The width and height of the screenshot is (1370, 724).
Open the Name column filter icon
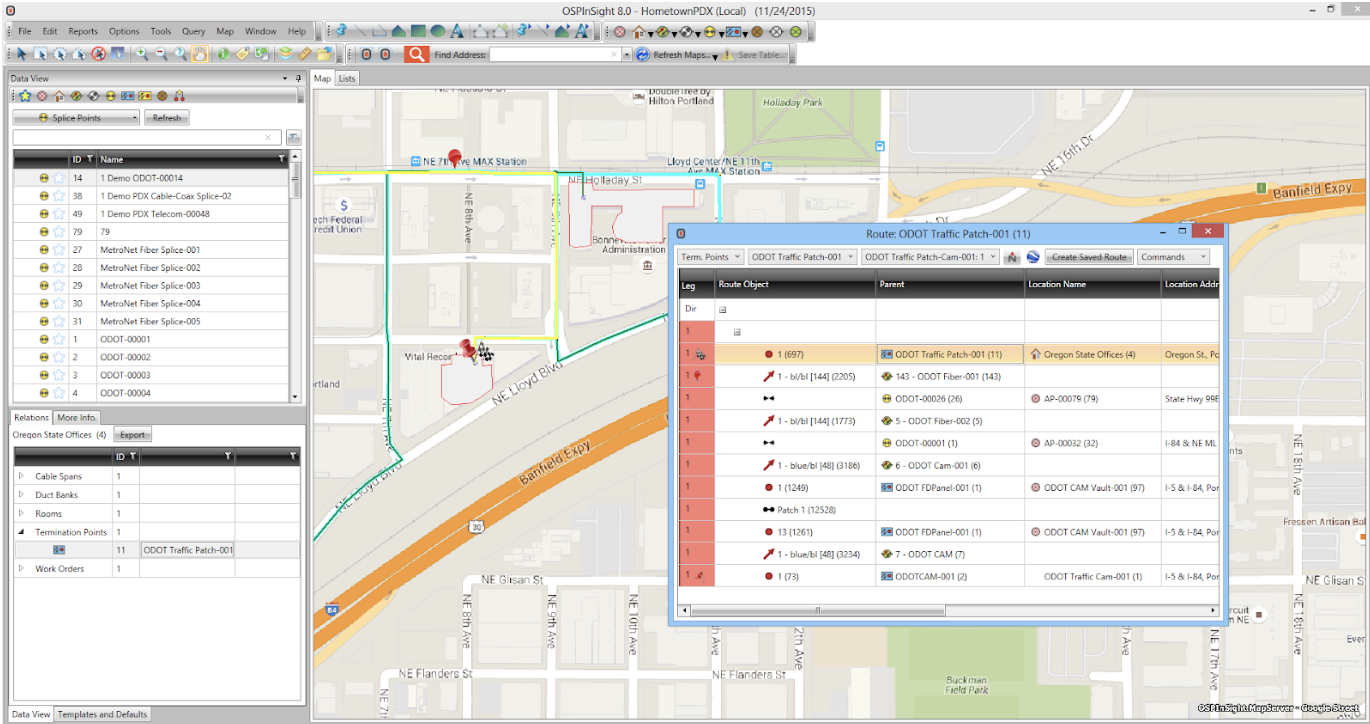(x=281, y=158)
